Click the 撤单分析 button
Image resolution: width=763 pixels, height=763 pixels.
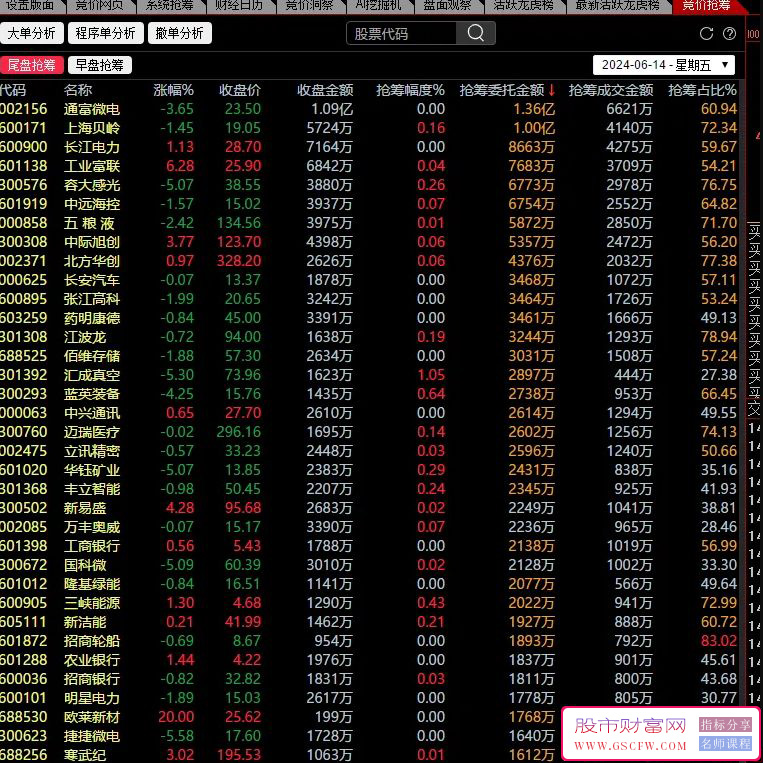click(x=180, y=33)
